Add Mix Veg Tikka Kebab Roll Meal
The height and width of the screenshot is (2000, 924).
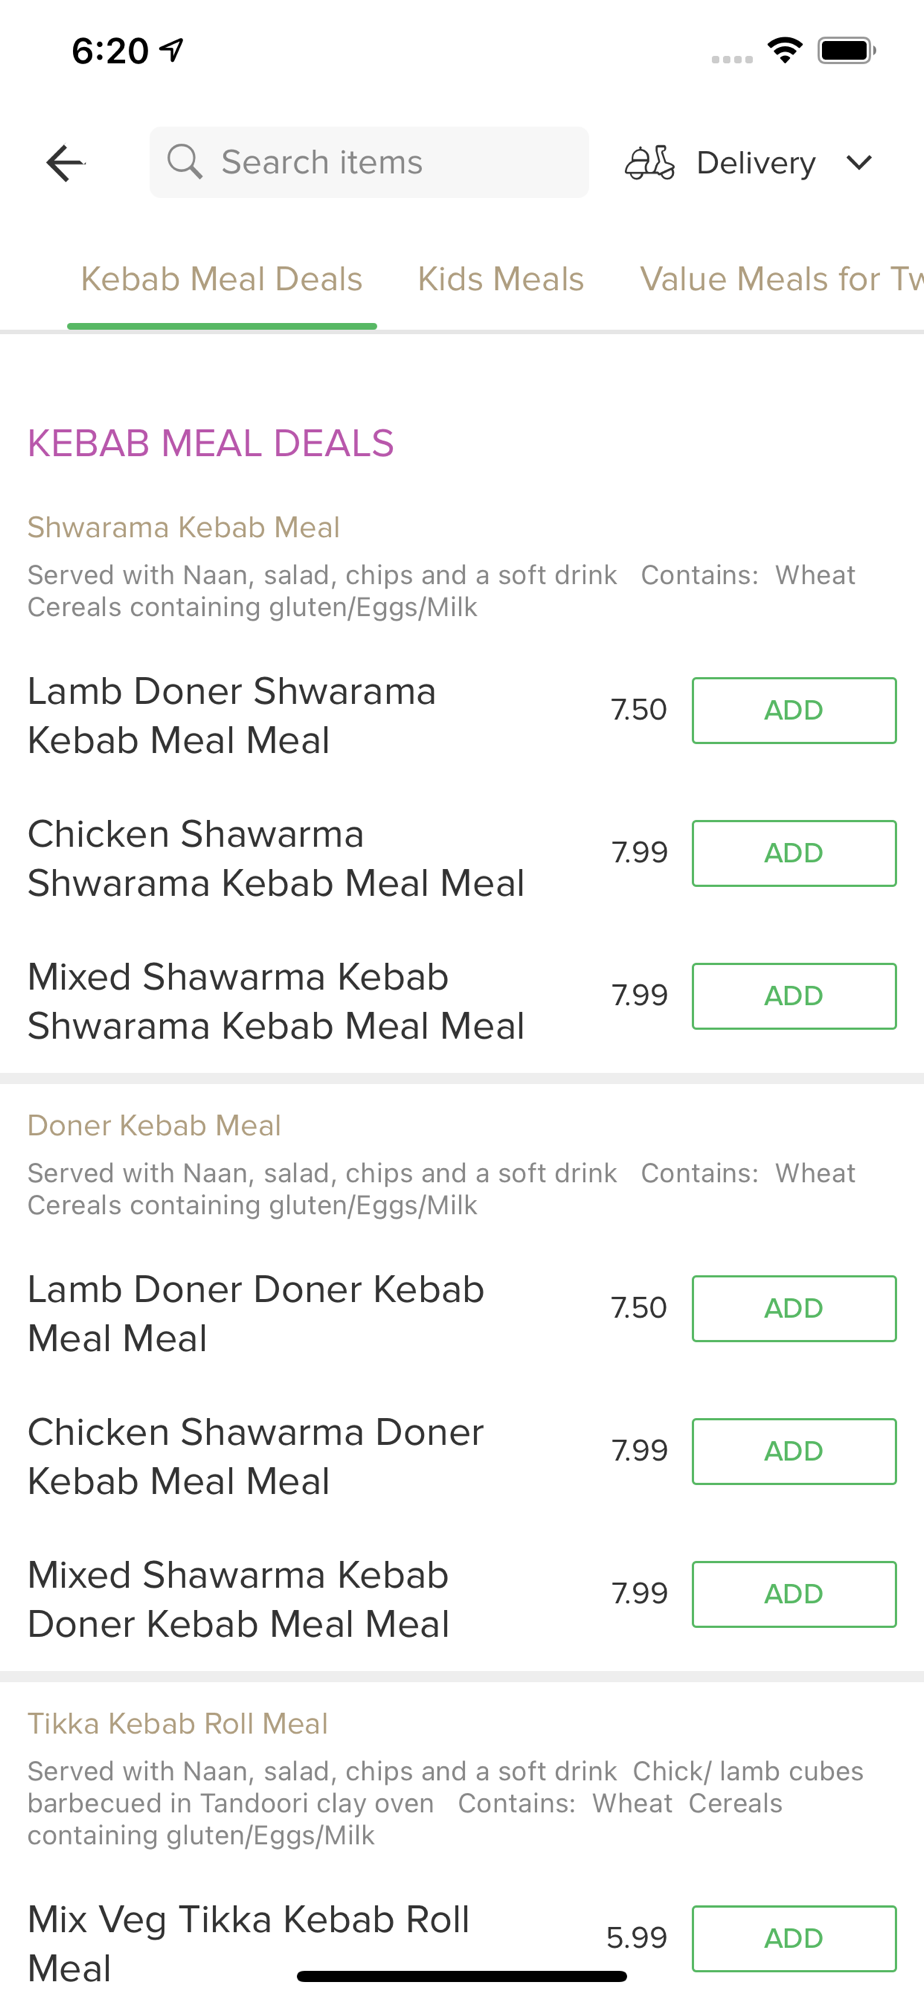(x=794, y=1938)
